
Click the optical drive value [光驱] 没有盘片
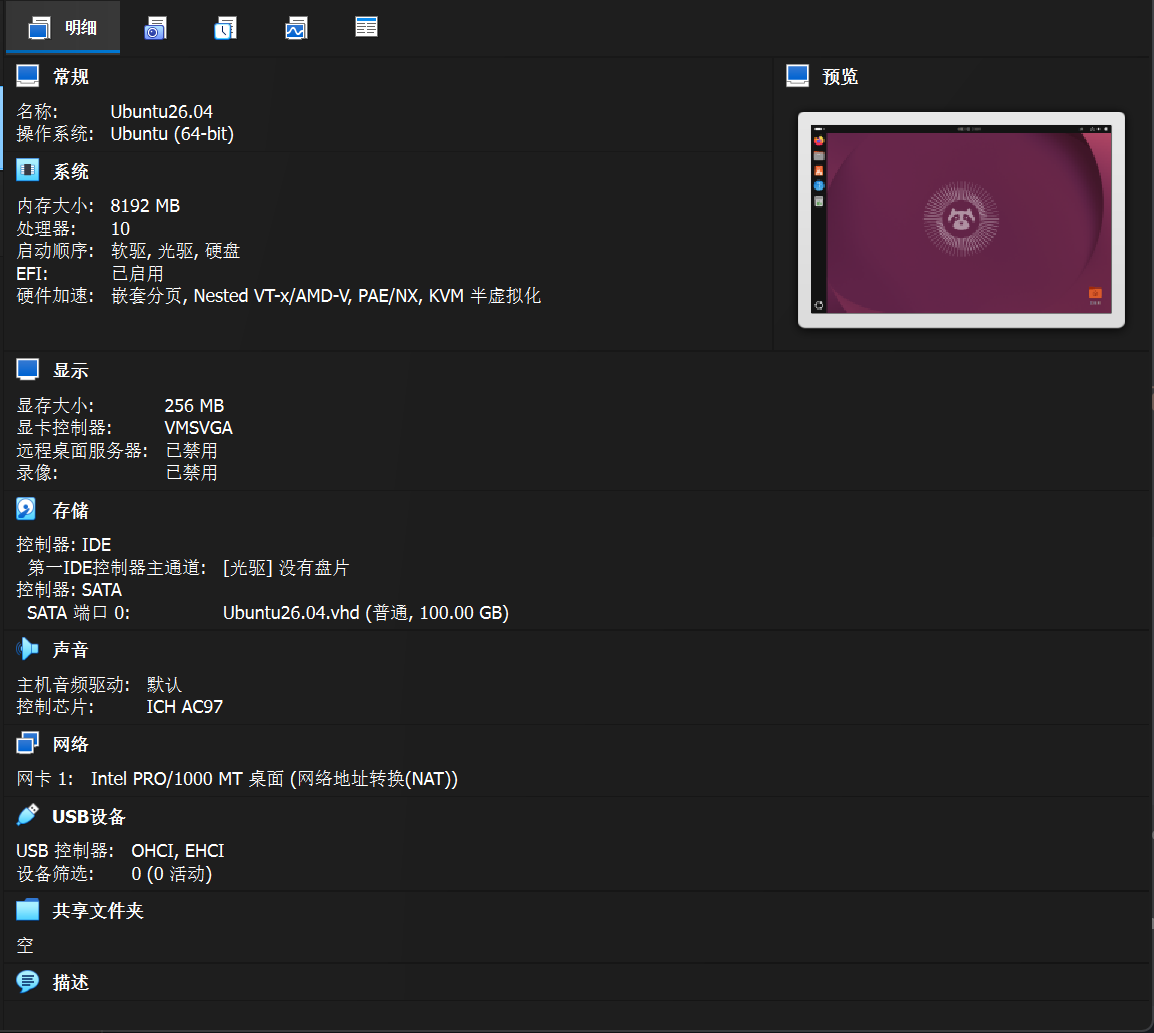(286, 568)
